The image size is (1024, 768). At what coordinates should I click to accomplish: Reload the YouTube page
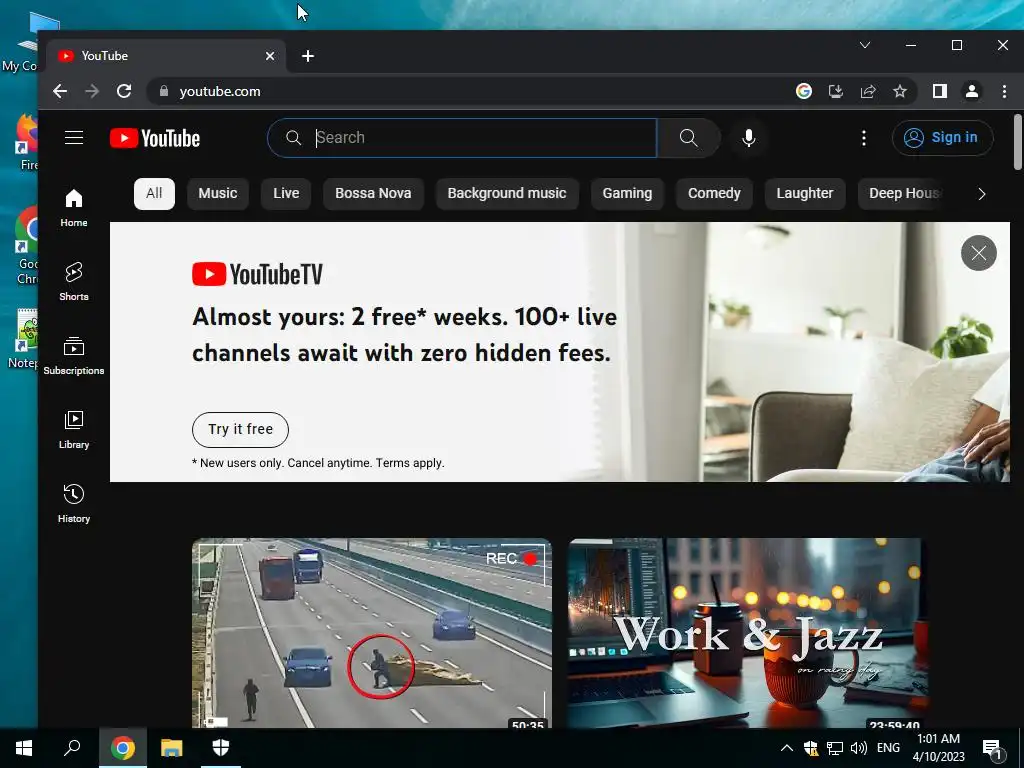124,91
